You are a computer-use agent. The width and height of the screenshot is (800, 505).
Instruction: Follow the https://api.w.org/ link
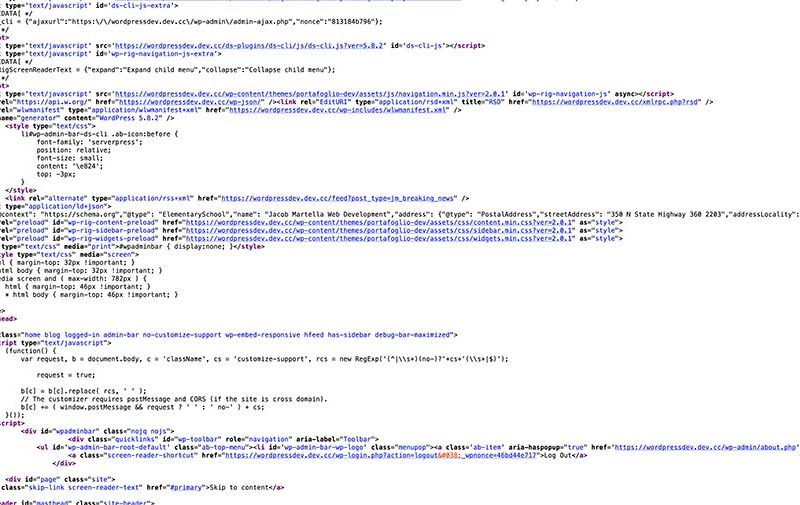pos(52,102)
